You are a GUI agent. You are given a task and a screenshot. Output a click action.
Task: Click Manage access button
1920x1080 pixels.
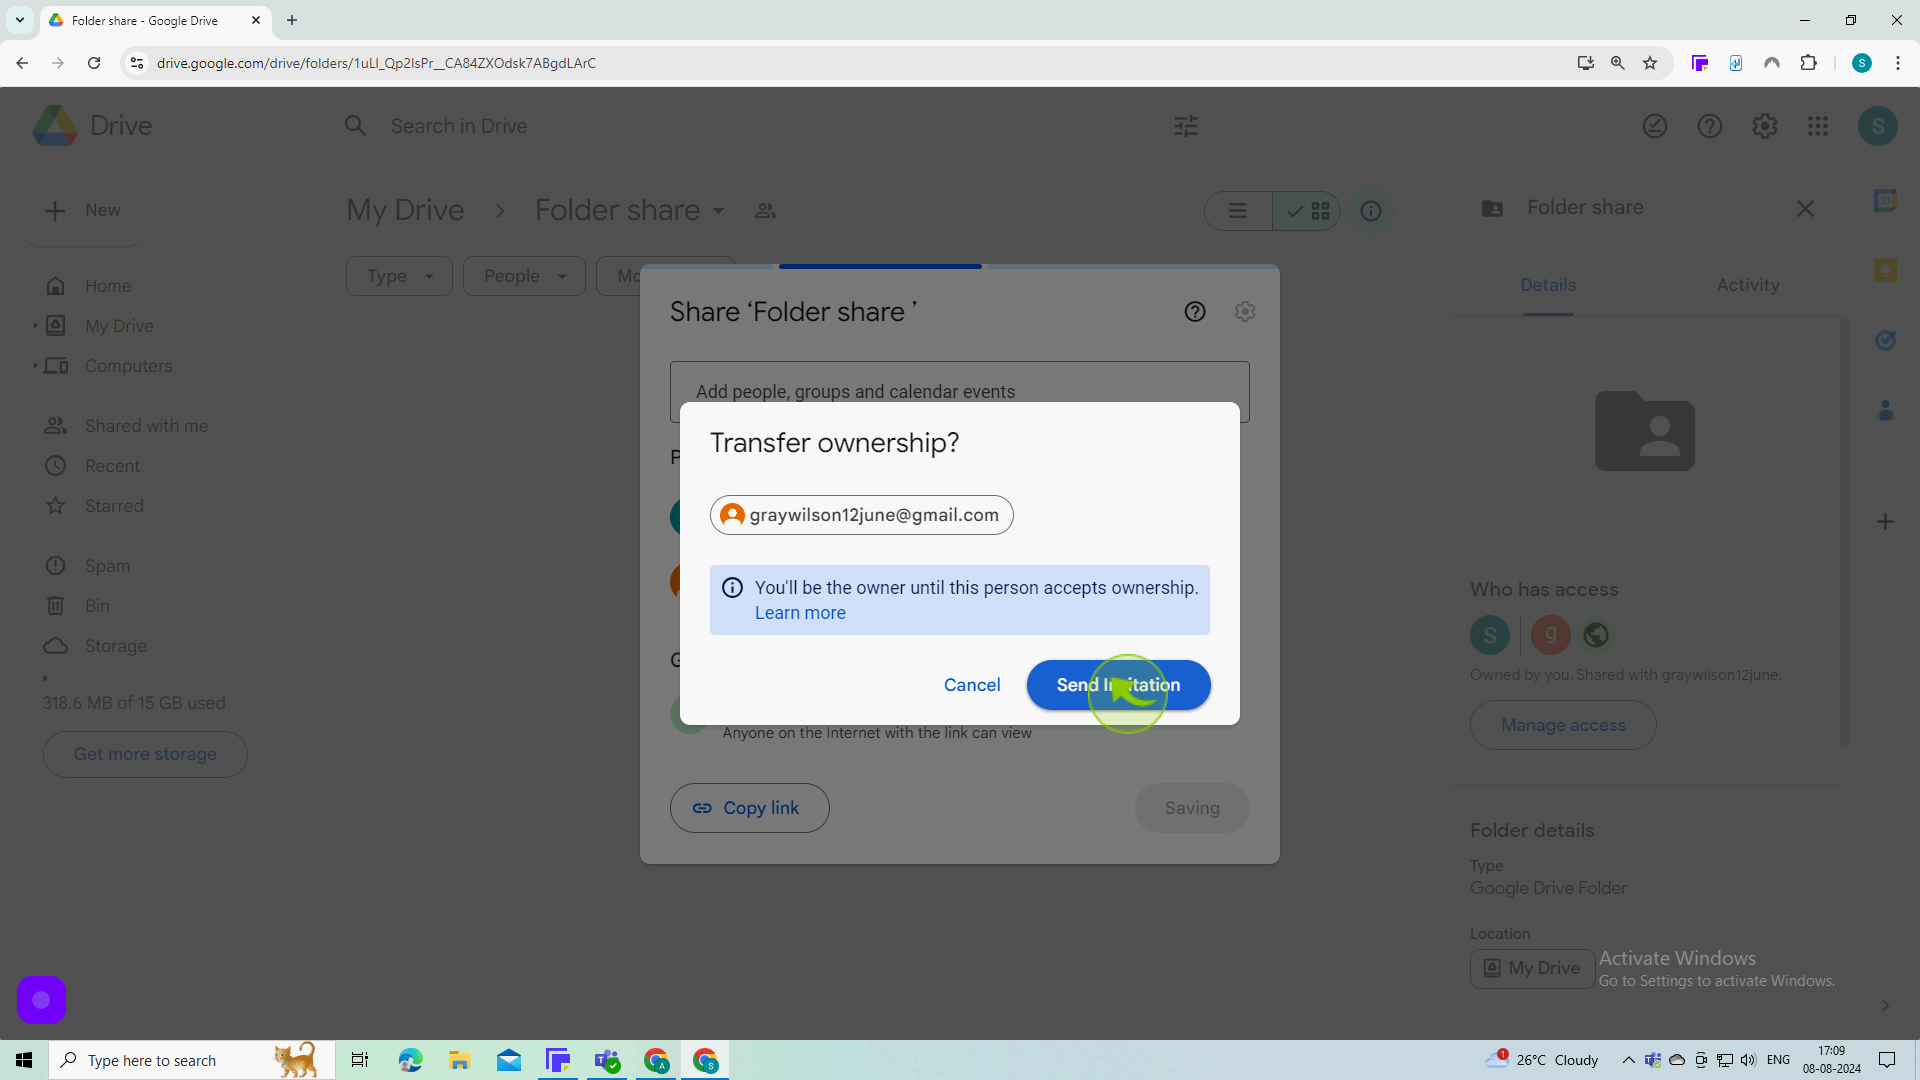click(x=1563, y=724)
